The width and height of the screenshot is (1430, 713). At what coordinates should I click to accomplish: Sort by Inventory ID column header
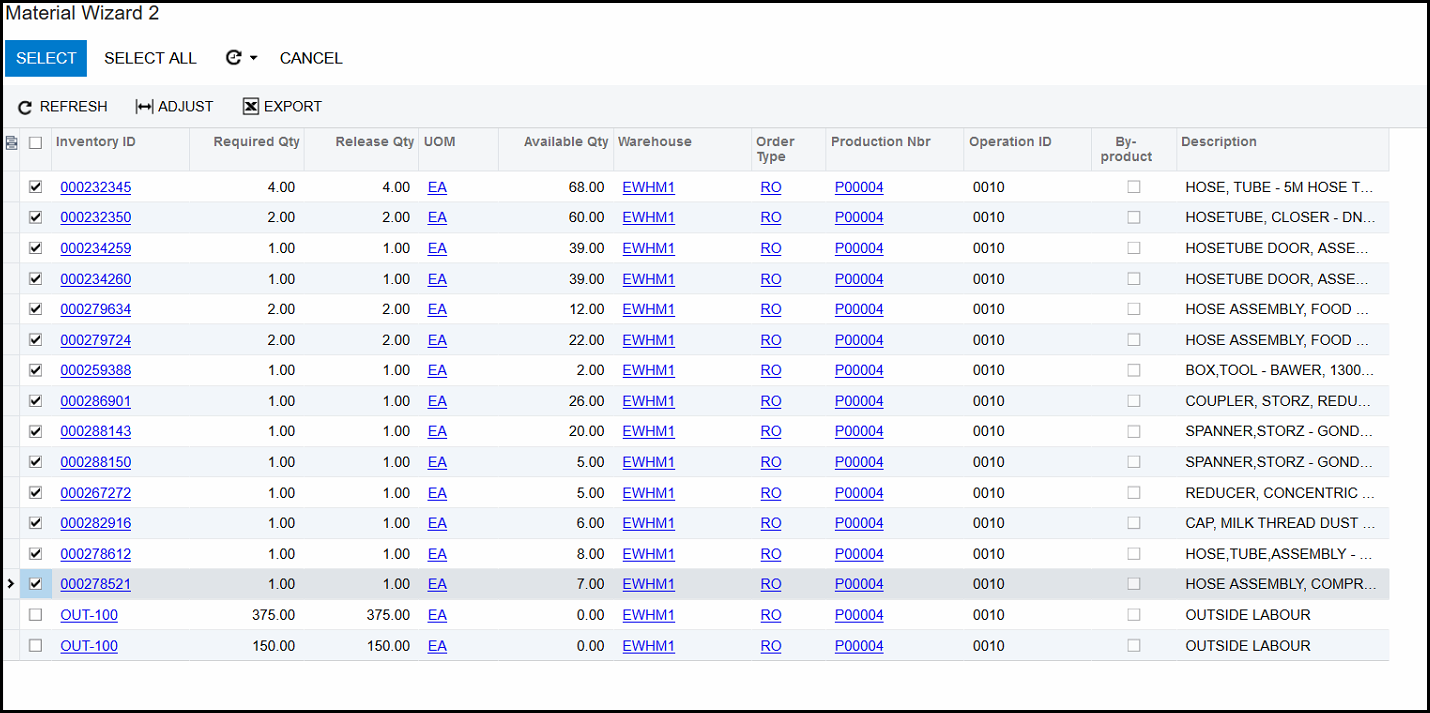[x=96, y=142]
